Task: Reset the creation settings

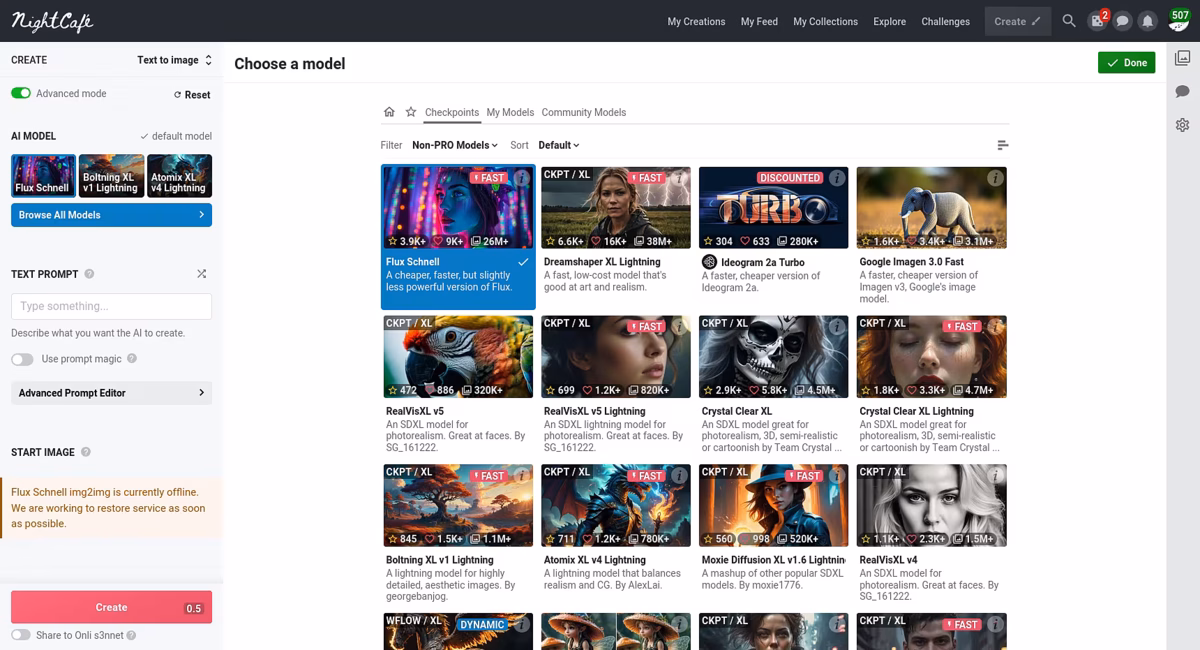Action: pyautogui.click(x=192, y=95)
